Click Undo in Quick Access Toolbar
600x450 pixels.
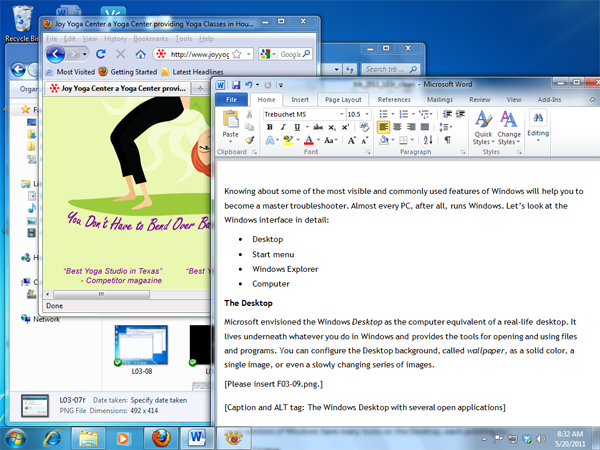[x=249, y=85]
